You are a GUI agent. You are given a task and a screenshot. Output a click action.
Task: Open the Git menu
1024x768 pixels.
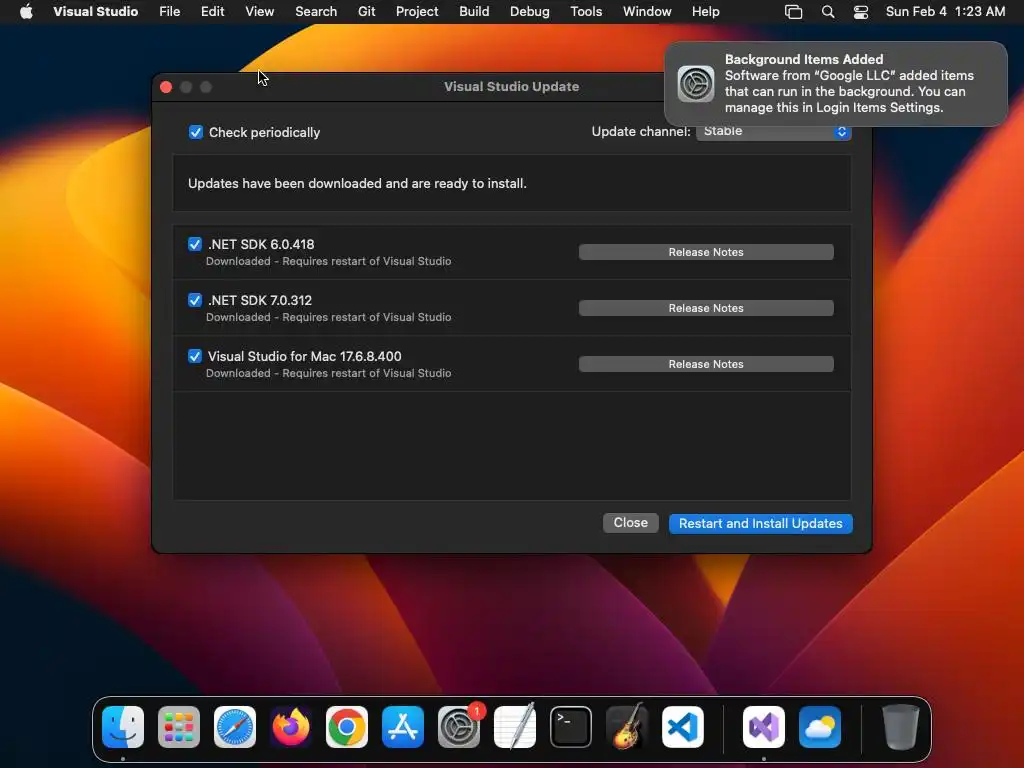pyautogui.click(x=366, y=12)
